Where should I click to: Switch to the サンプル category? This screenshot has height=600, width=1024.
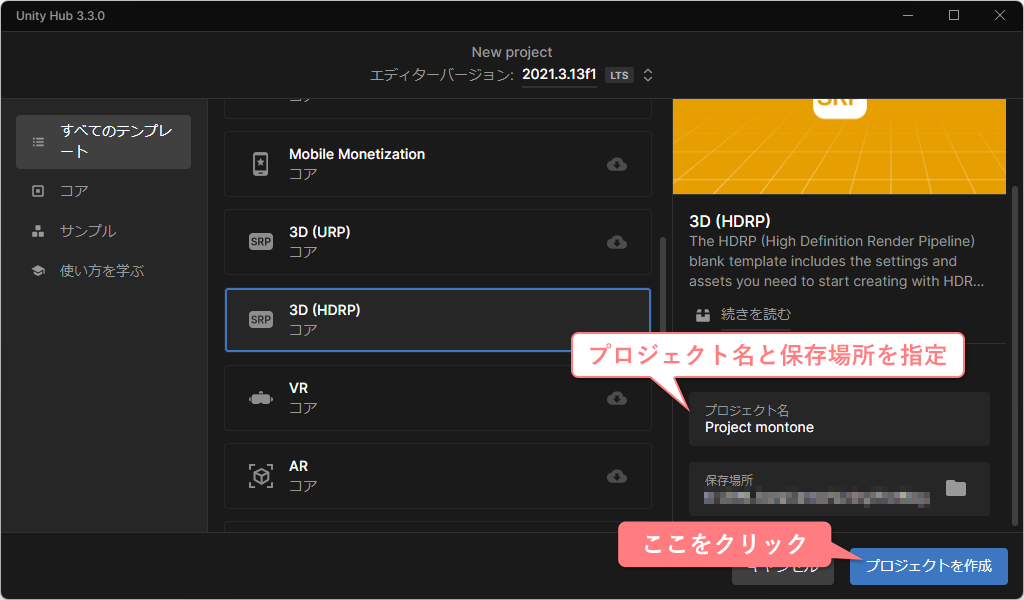pyautogui.click(x=103, y=230)
